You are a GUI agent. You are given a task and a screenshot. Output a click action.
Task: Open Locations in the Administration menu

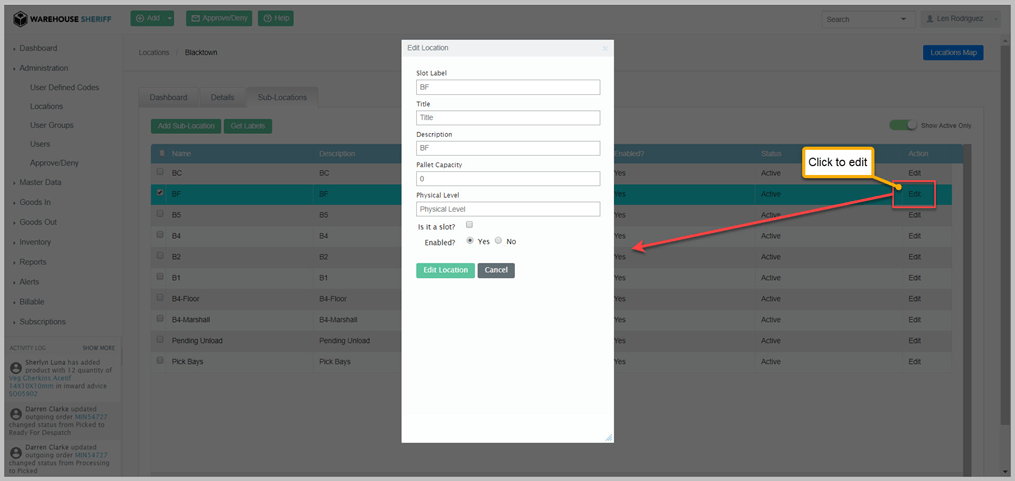(x=46, y=106)
